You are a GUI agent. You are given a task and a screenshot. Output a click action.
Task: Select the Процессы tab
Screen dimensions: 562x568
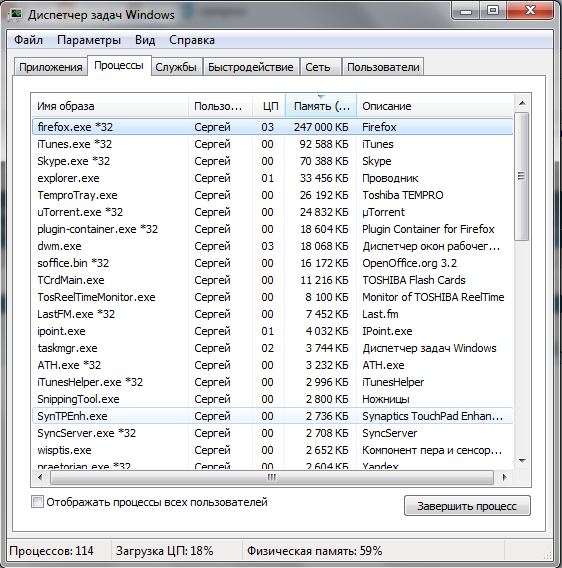tap(119, 66)
